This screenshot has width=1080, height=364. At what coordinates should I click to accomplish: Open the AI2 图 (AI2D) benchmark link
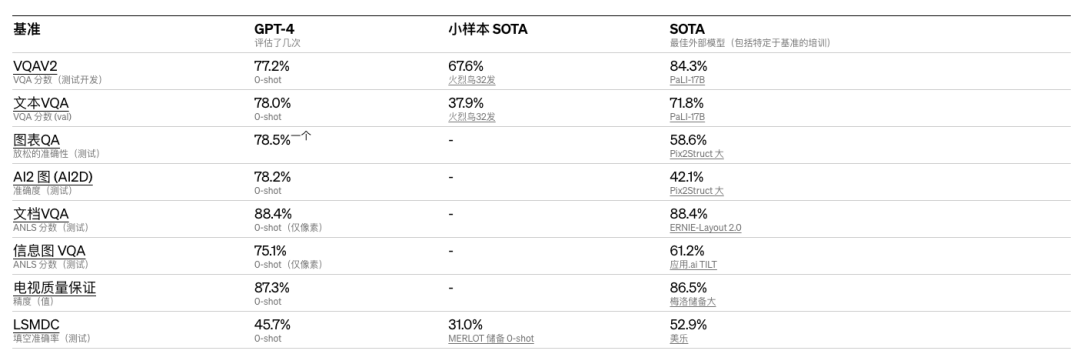coord(53,177)
